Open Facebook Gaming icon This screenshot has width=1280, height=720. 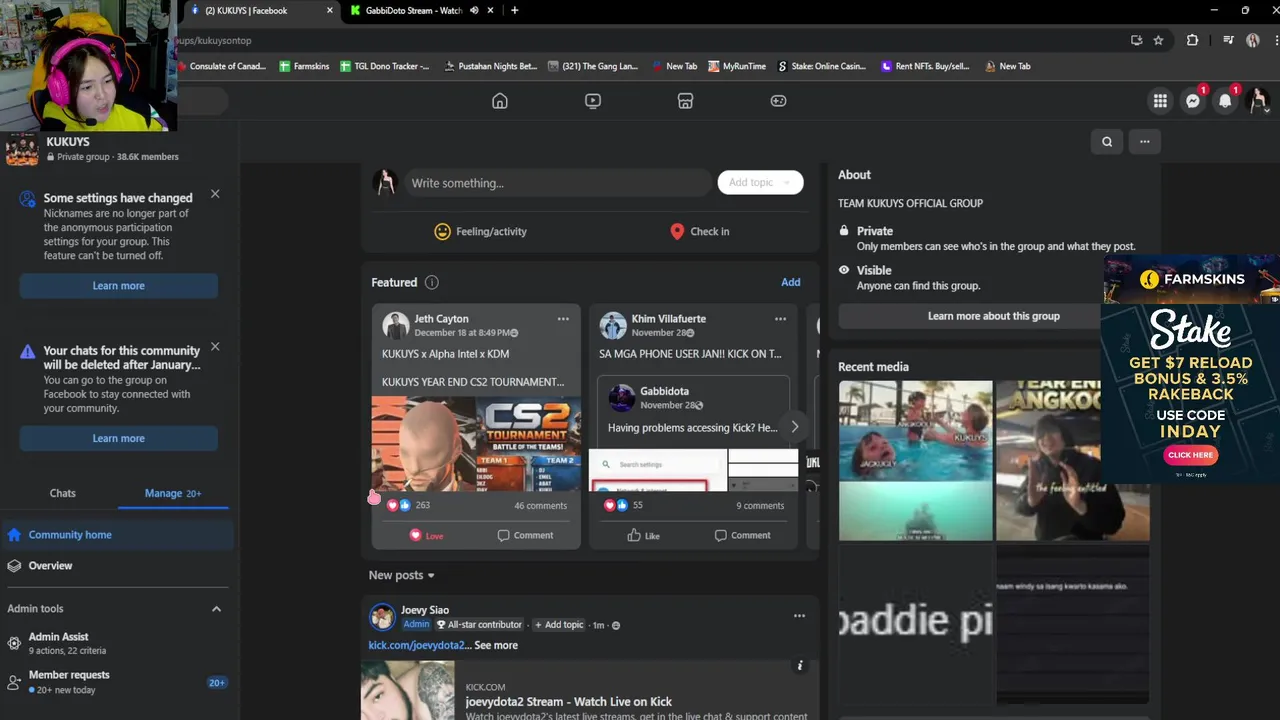pyautogui.click(x=778, y=101)
